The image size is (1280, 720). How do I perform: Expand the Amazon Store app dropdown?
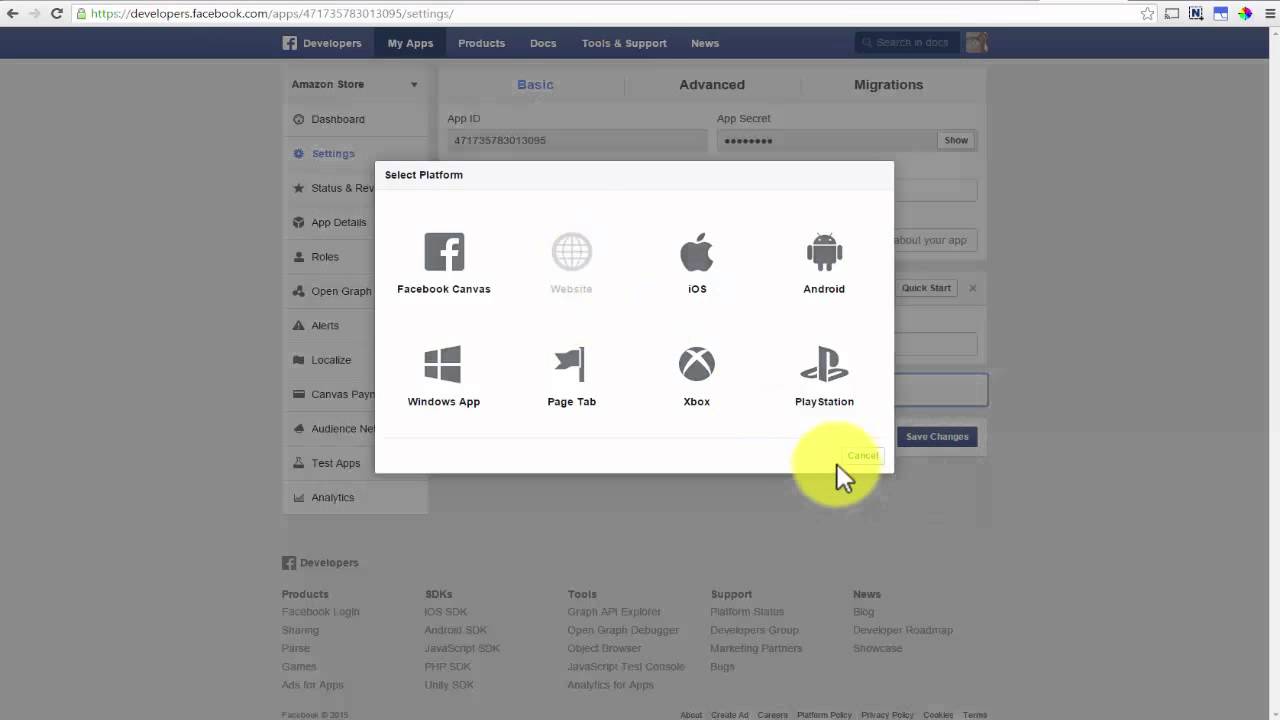(355, 84)
